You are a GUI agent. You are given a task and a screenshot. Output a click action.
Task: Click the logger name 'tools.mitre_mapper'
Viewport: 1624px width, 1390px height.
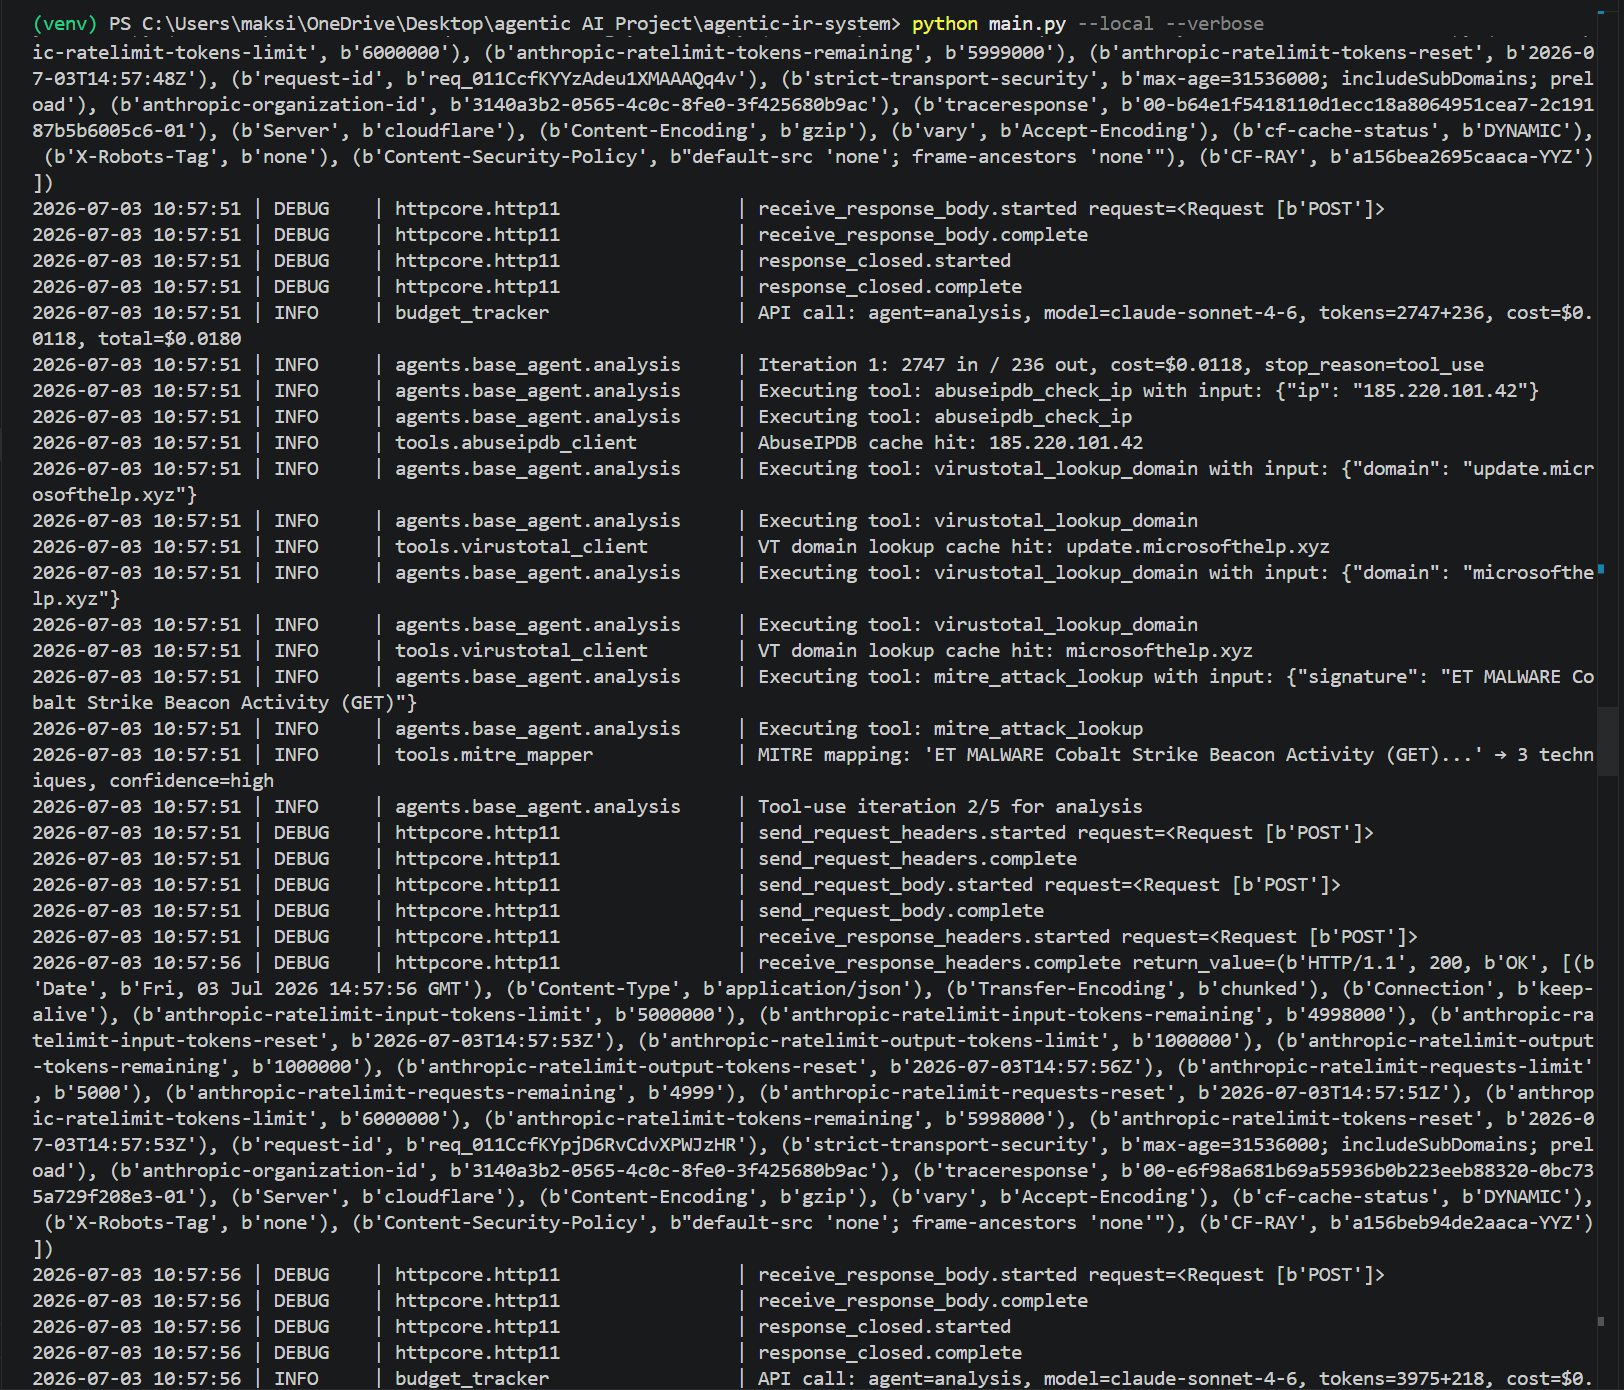tap(493, 755)
